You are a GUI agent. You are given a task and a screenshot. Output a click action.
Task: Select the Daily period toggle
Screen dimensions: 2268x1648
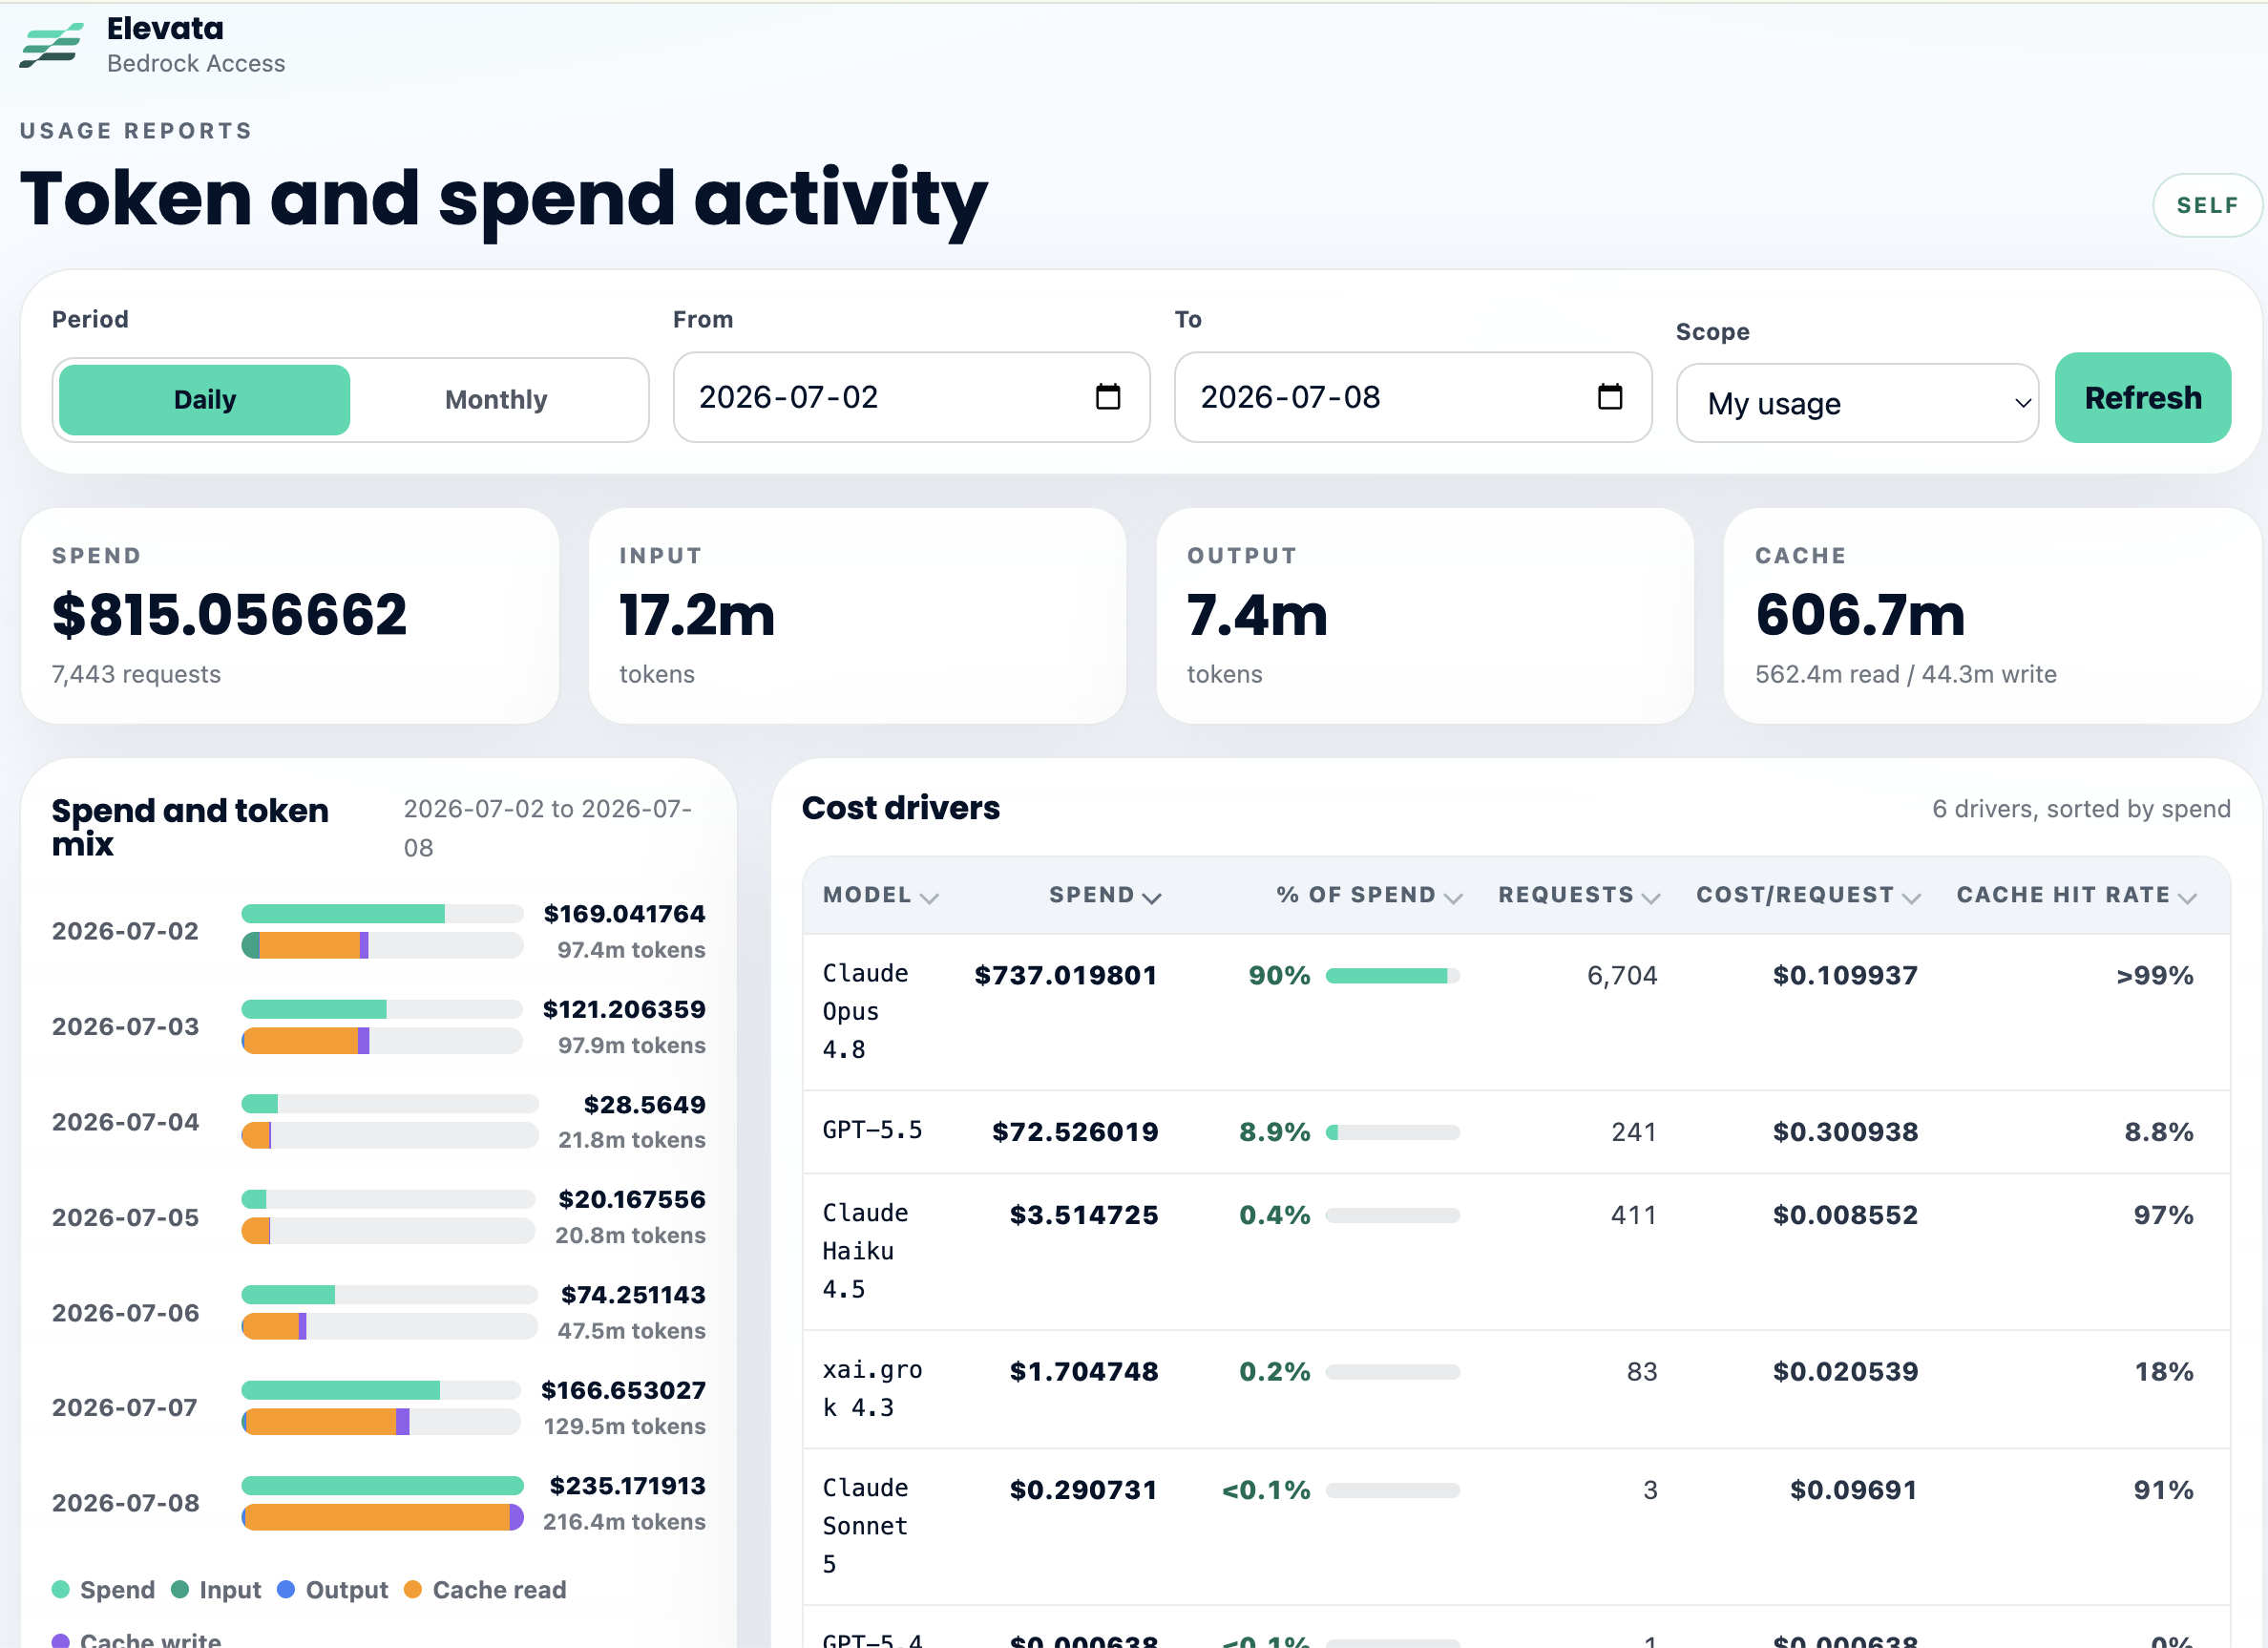[x=205, y=400]
